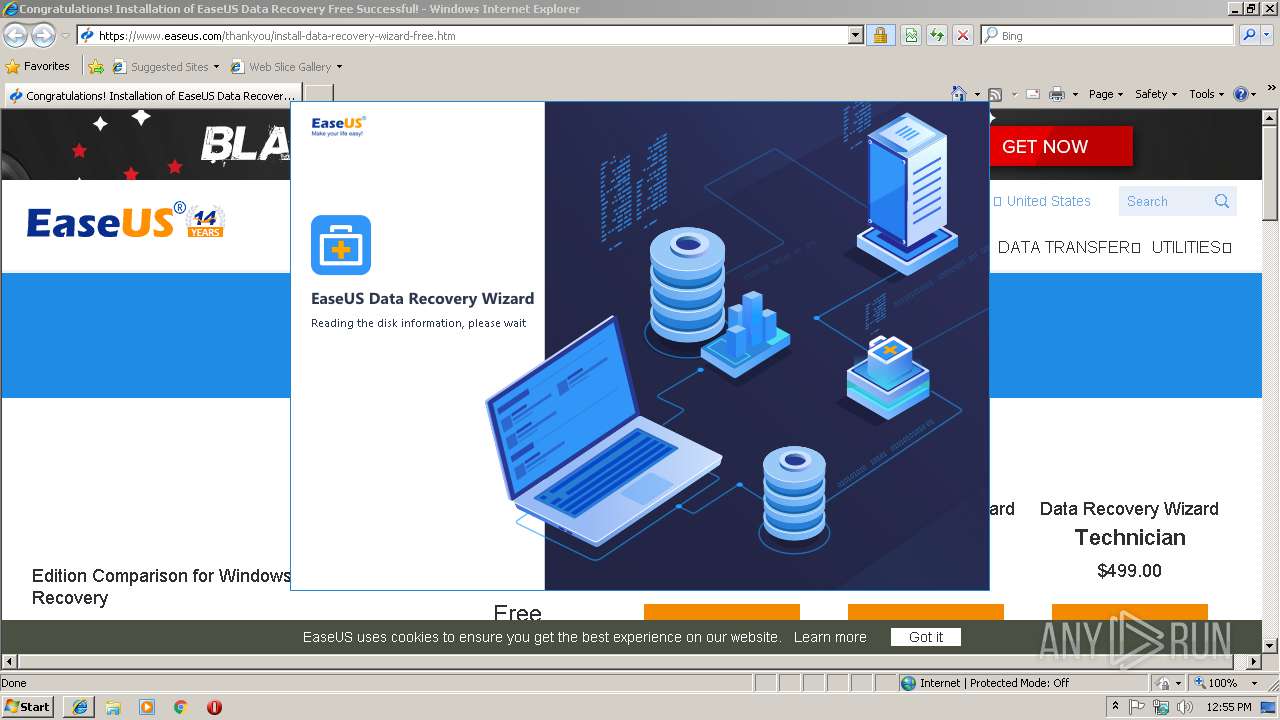Image resolution: width=1280 pixels, height=720 pixels.
Task: Refresh the page with the green arrows icon
Action: (x=936, y=35)
